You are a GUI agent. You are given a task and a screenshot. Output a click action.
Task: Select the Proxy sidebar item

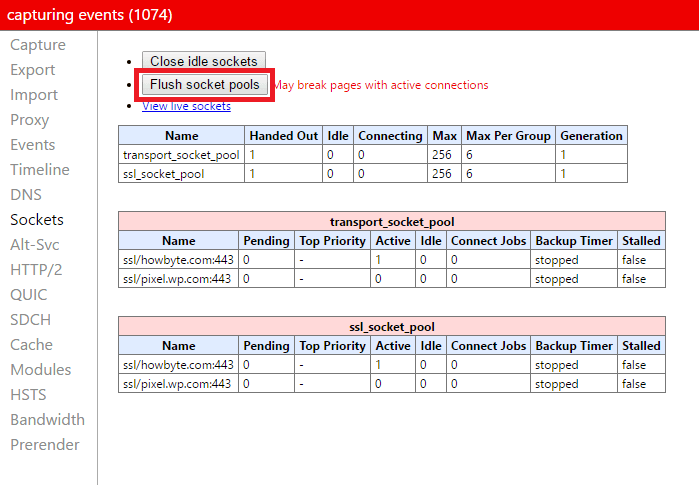30,120
